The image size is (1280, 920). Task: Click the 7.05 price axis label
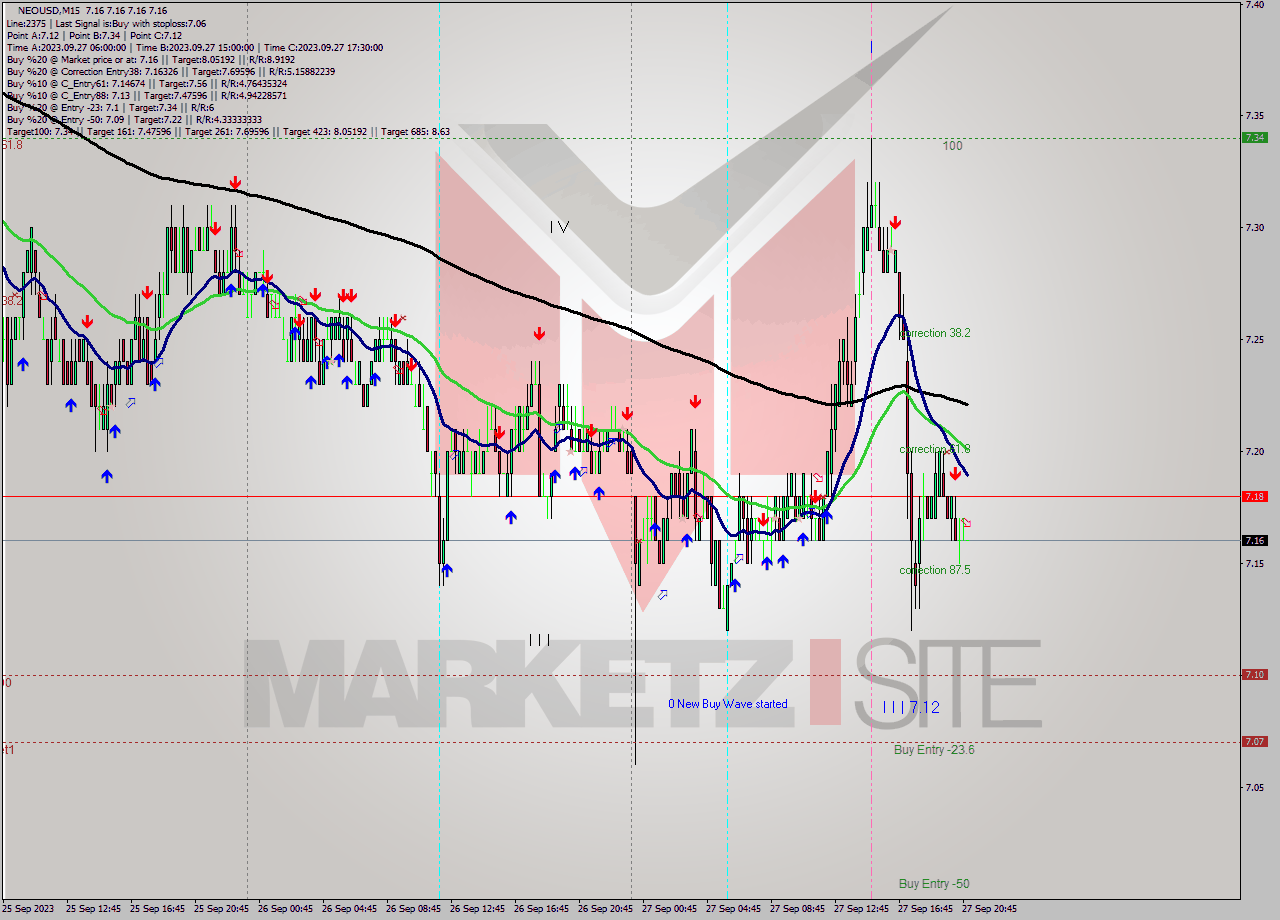tap(1255, 788)
